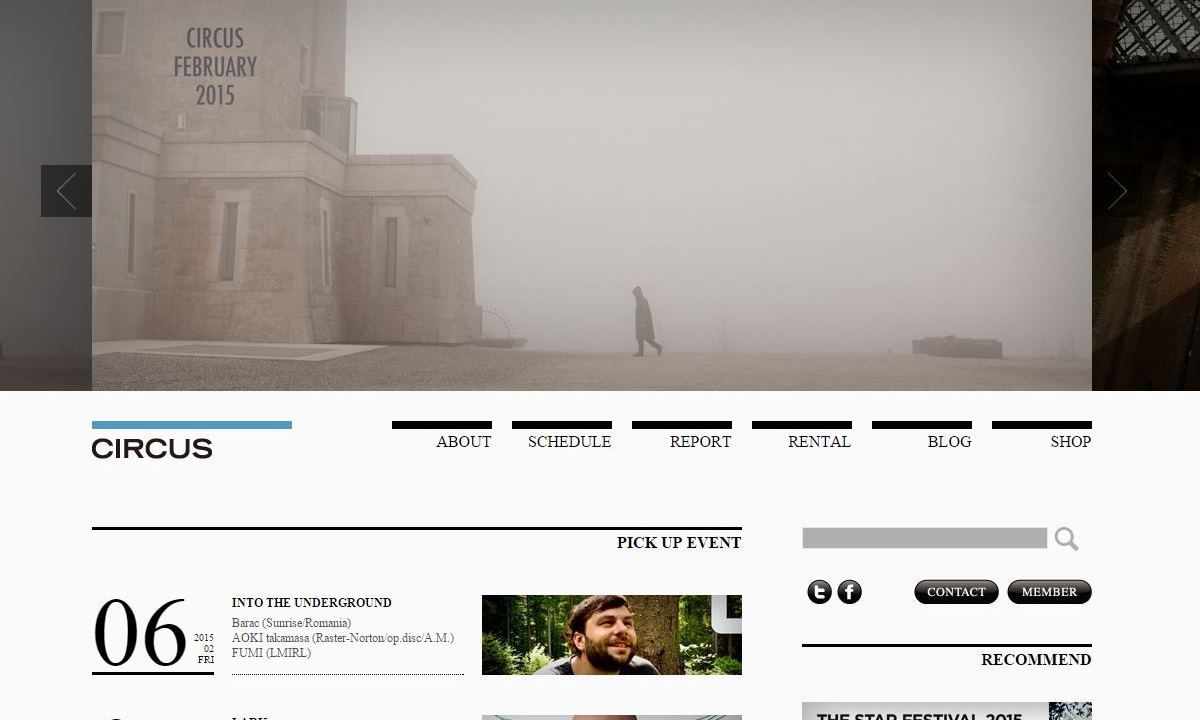The width and height of the screenshot is (1200, 720).
Task: Click the bearded man event thumbnail
Action: pyautogui.click(x=611, y=635)
